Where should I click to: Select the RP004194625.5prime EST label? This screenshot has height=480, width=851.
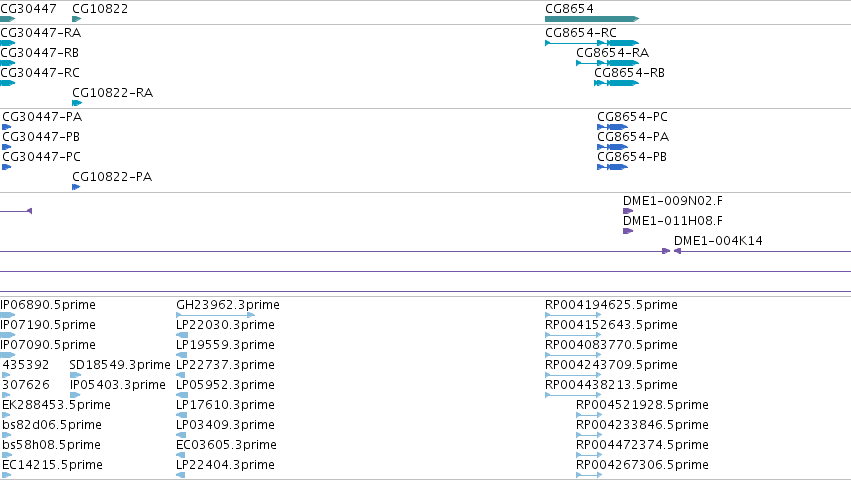point(611,305)
